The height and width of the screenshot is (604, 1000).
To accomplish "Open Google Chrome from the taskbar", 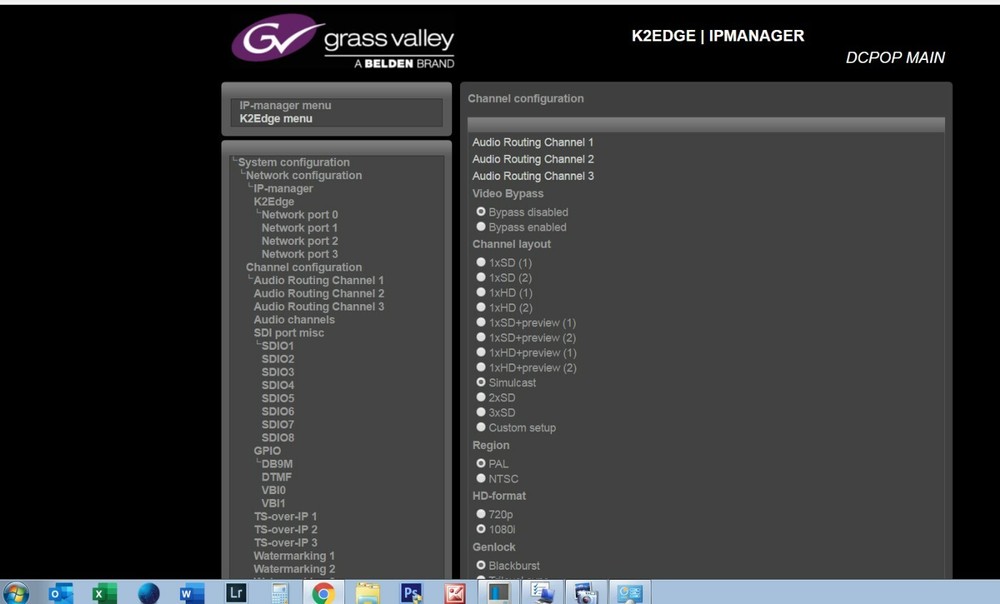I will tap(321, 591).
